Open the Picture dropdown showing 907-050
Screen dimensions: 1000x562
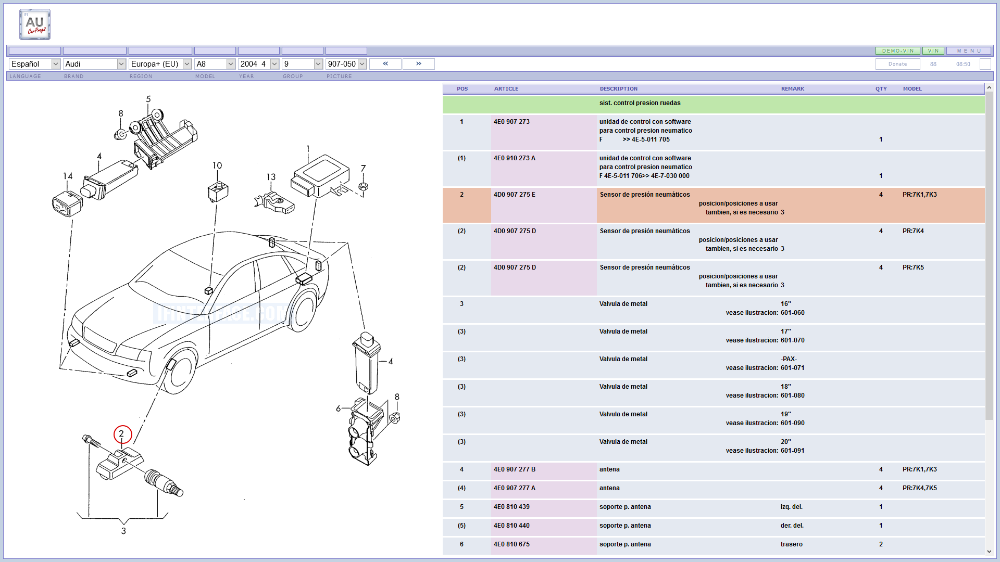tap(346, 64)
